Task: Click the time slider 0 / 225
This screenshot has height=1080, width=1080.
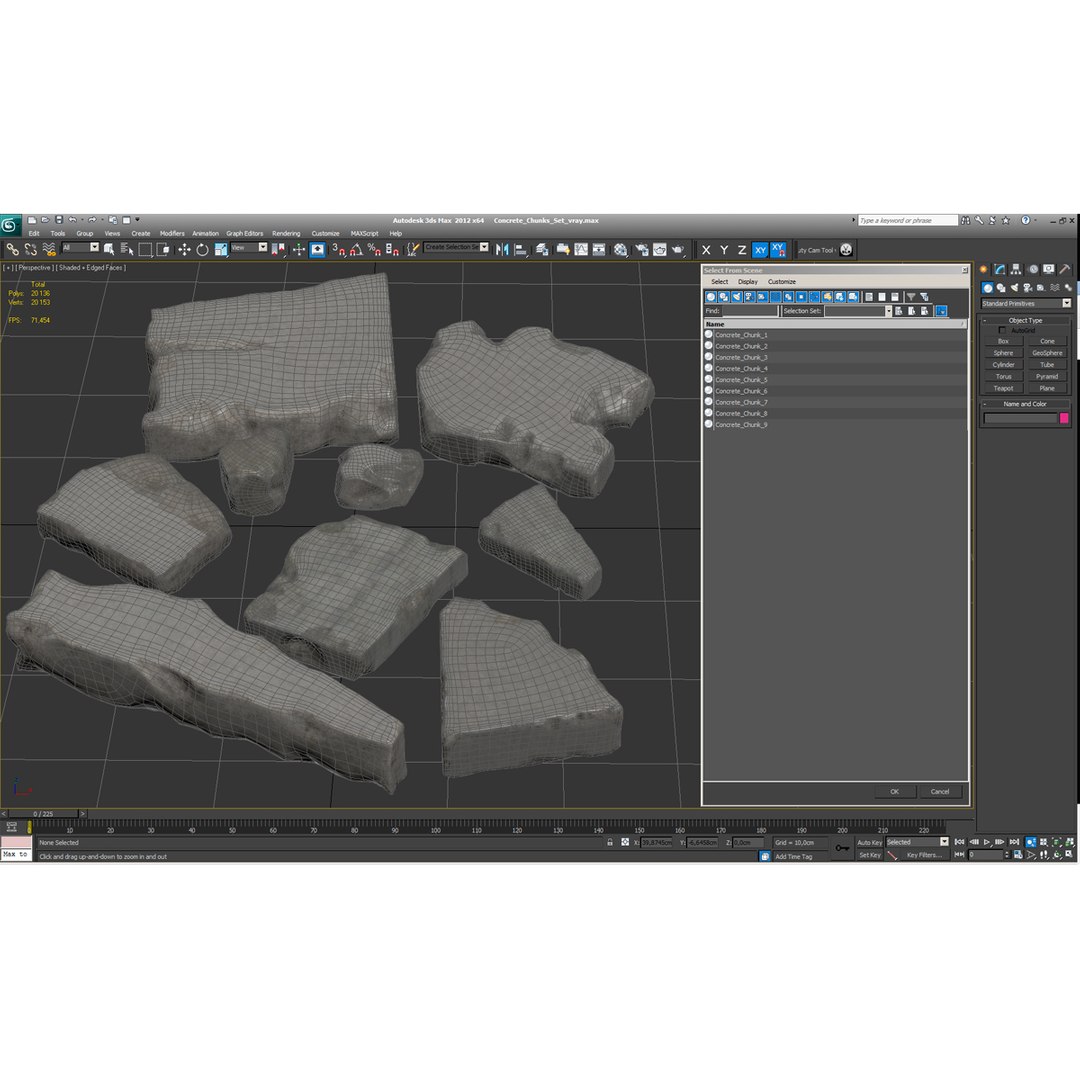Action: 43,814
